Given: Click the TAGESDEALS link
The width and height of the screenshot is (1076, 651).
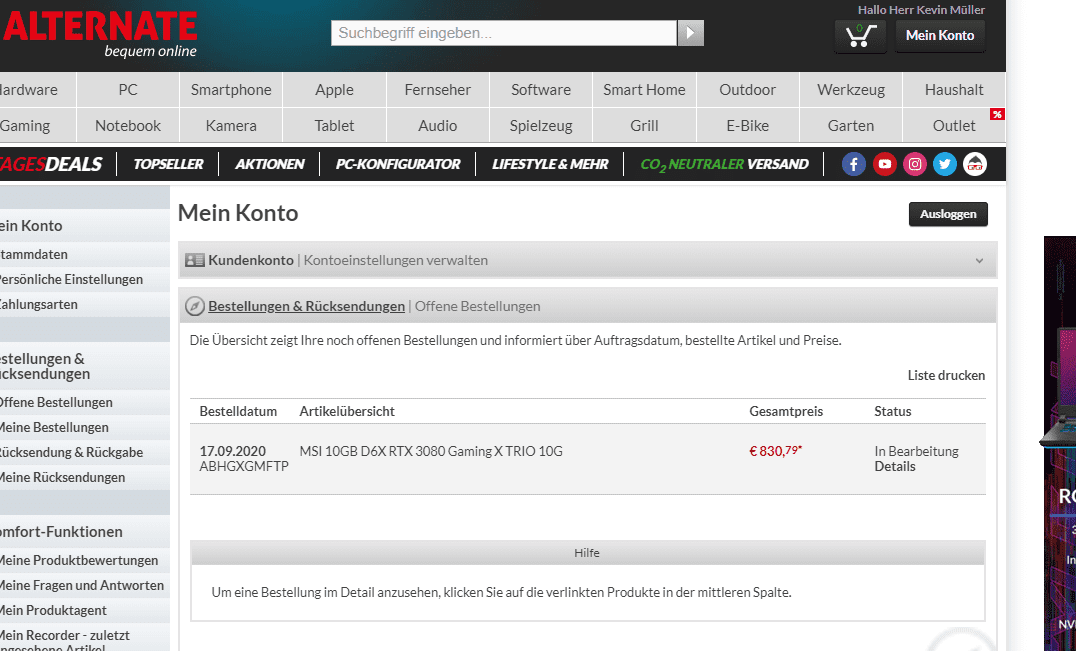Looking at the screenshot, I should [51, 164].
